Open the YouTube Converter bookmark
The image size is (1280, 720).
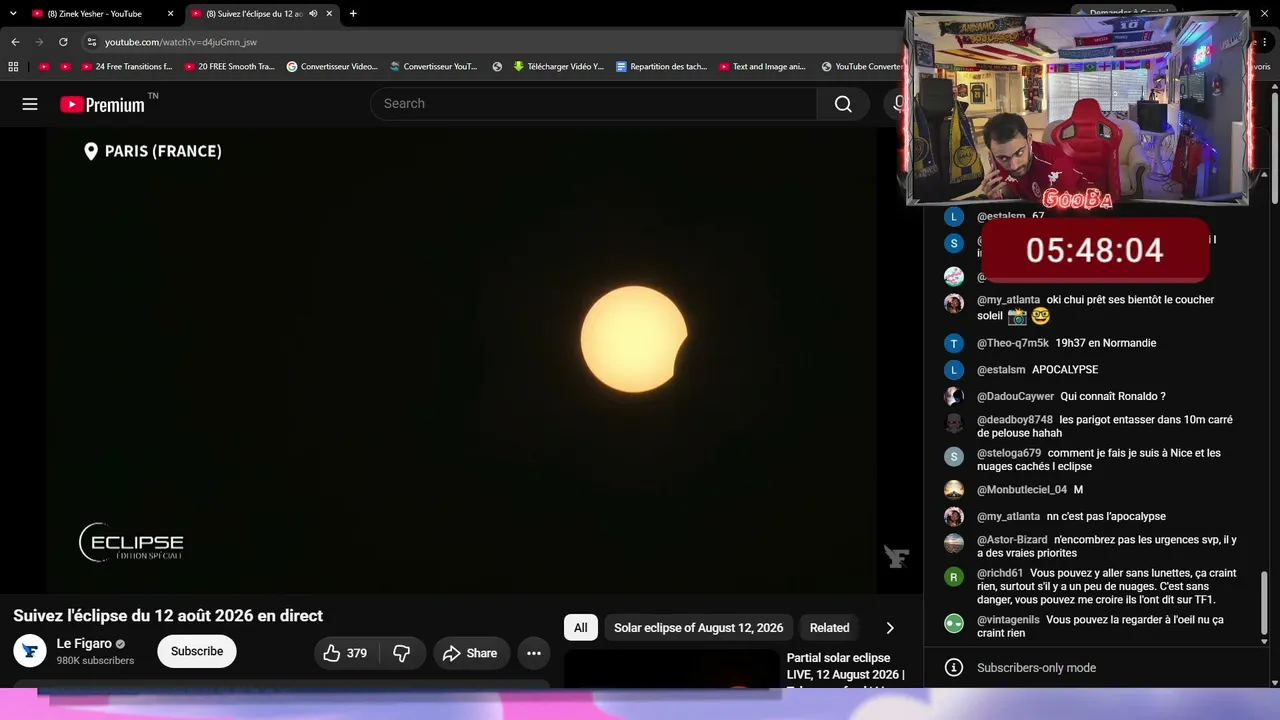pyautogui.click(x=862, y=67)
